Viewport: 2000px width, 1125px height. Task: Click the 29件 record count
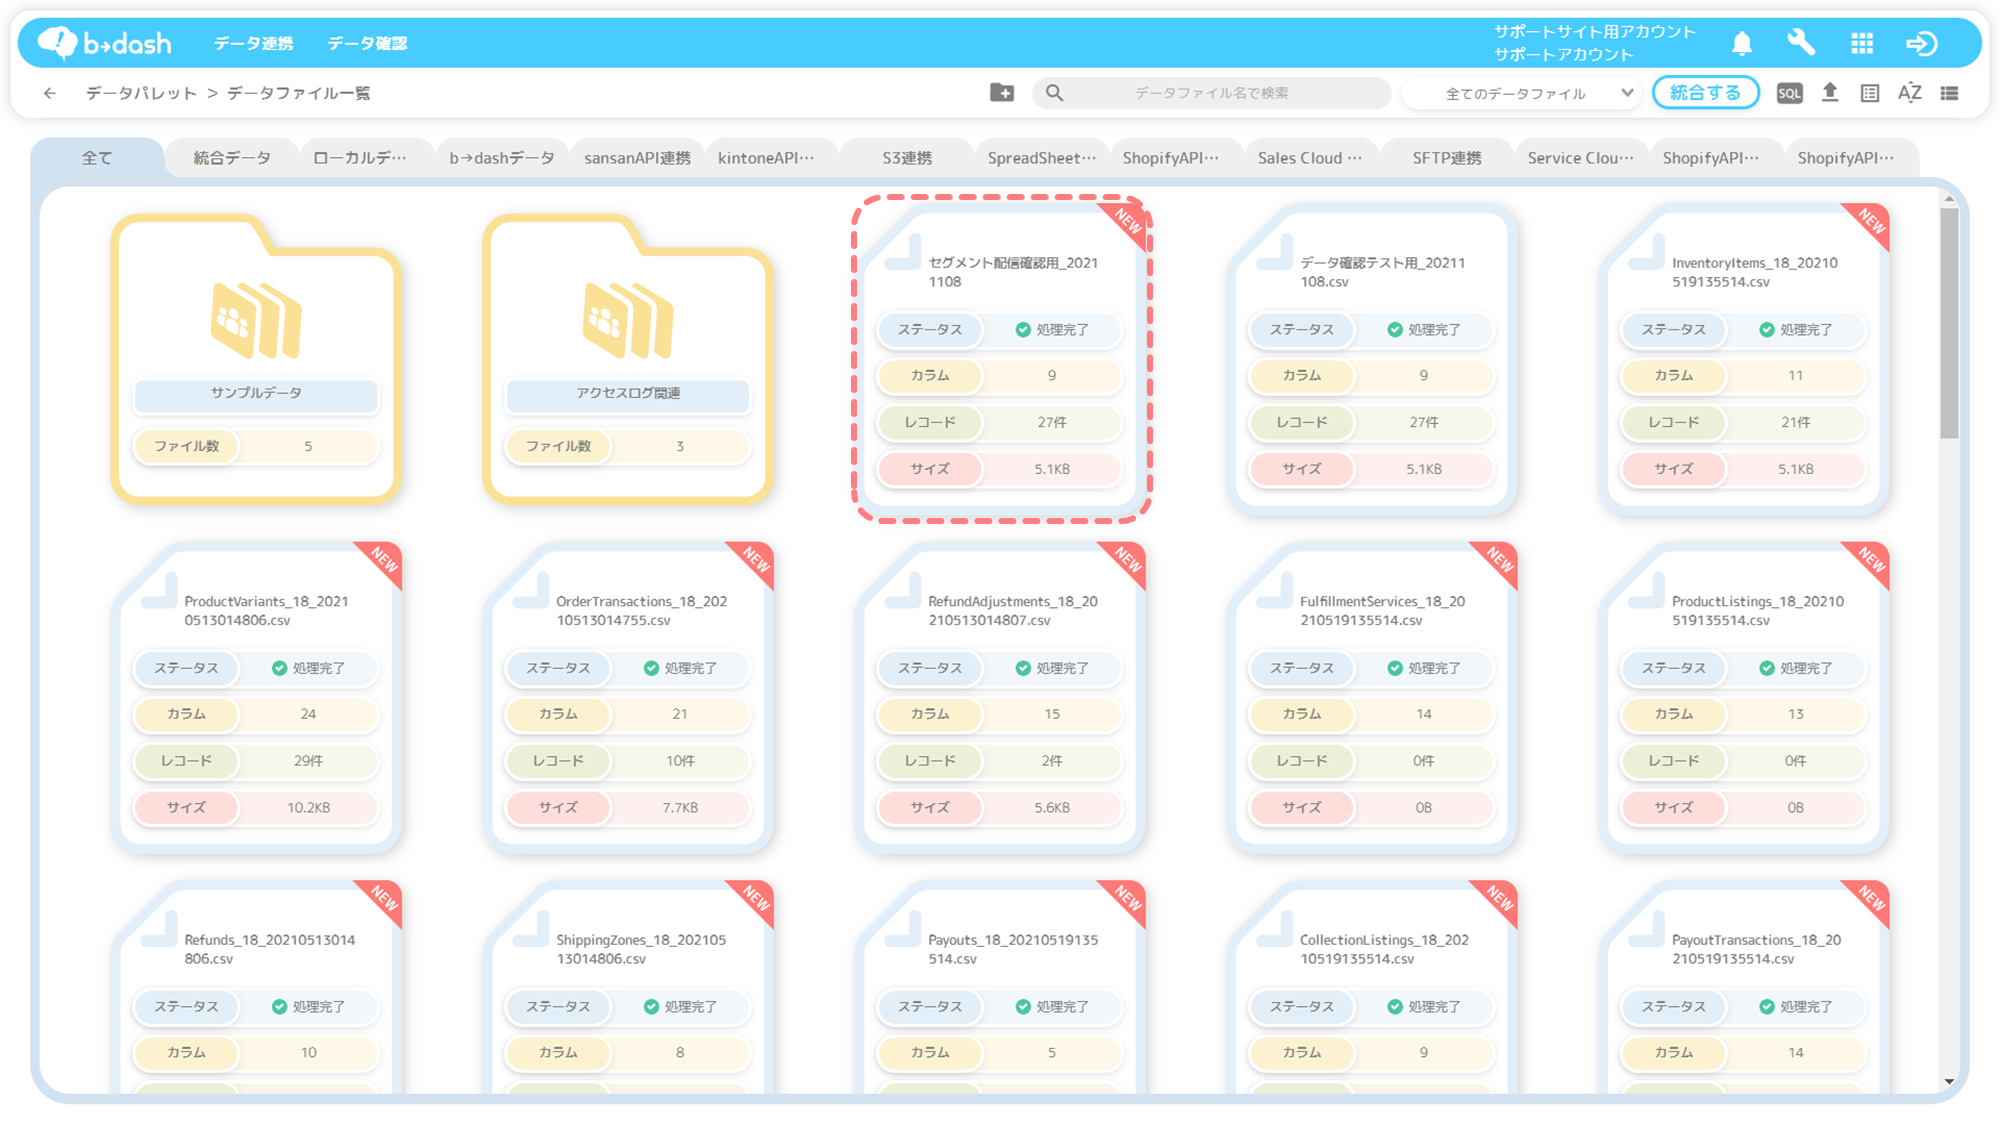tap(309, 761)
